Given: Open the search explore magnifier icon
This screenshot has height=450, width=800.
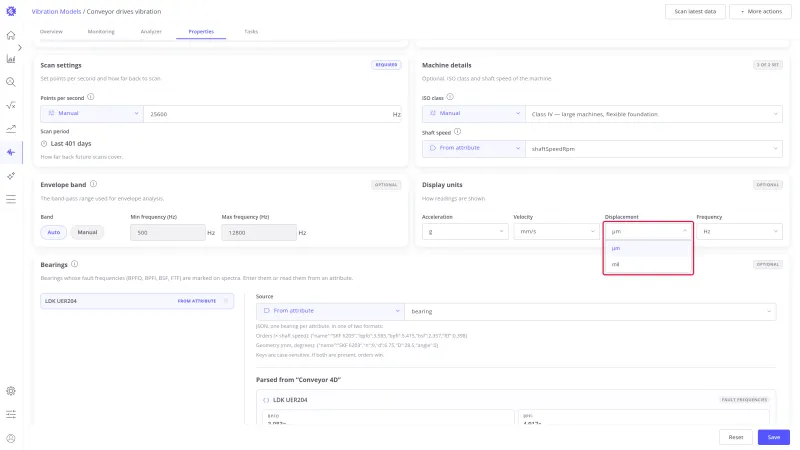Looking at the screenshot, I should pos(11,82).
